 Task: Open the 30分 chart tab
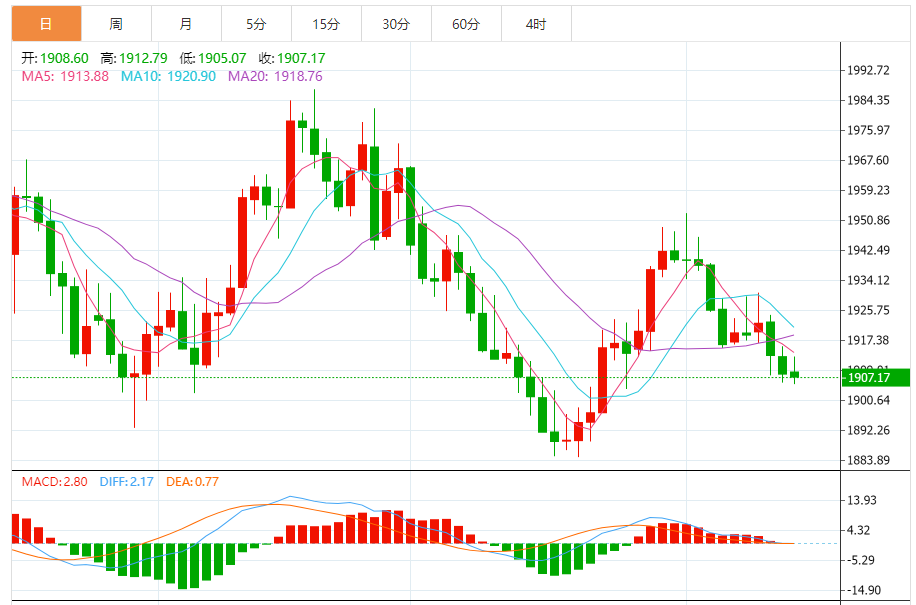click(397, 24)
